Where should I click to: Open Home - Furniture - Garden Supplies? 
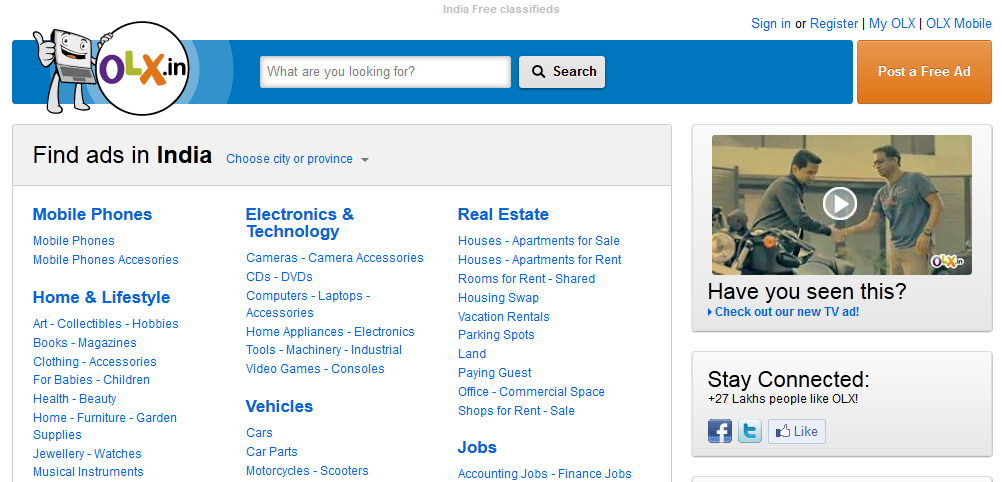(105, 426)
